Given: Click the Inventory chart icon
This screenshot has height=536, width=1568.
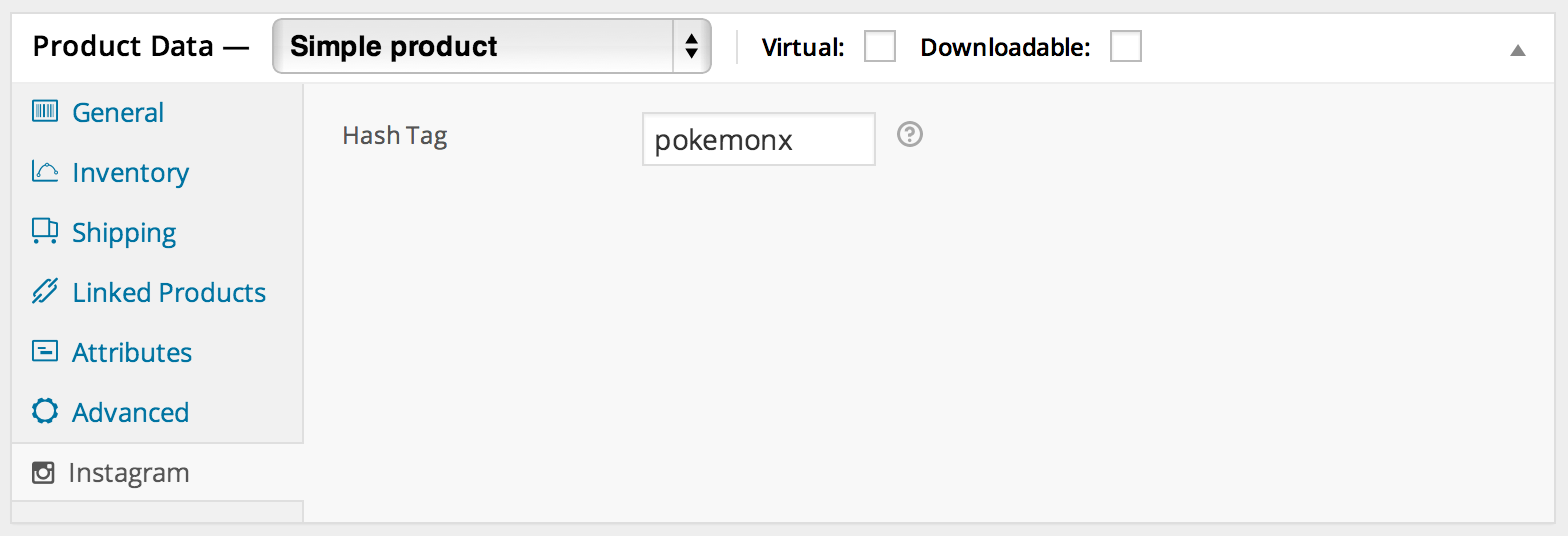Looking at the screenshot, I should click(44, 172).
